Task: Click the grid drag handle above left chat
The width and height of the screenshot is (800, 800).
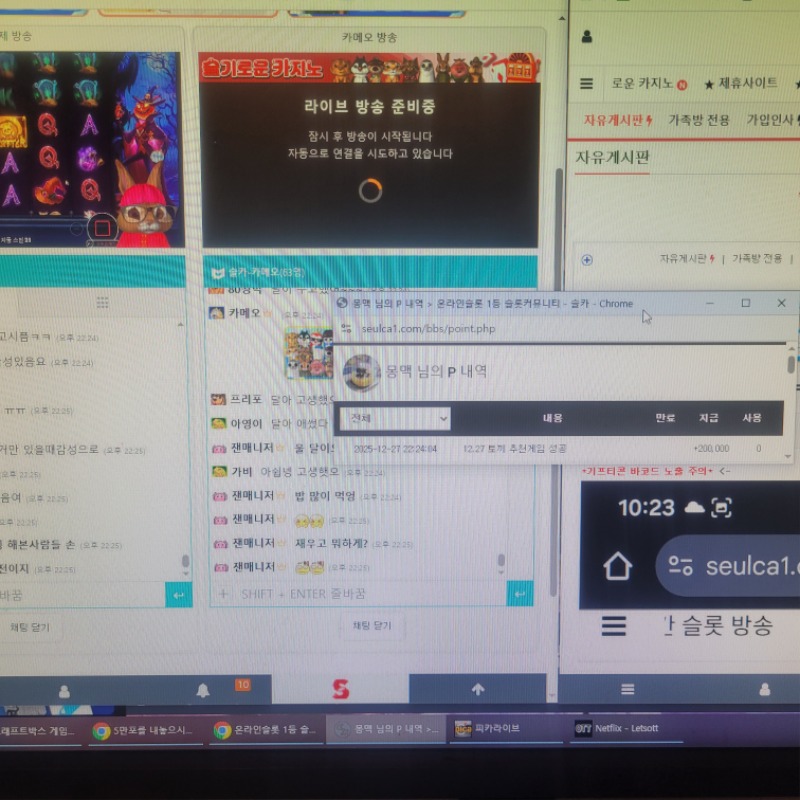Action: click(x=102, y=302)
